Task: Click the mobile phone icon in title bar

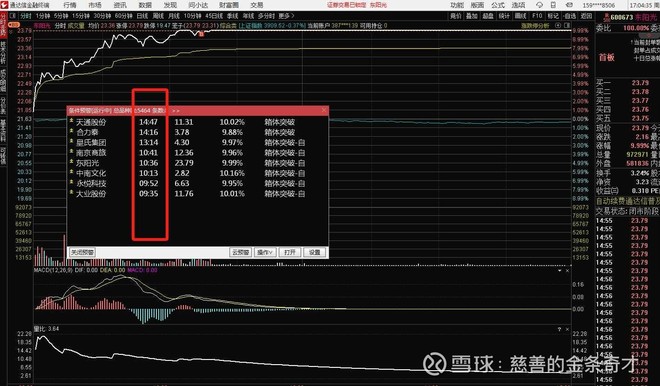Action: pyautogui.click(x=554, y=5)
